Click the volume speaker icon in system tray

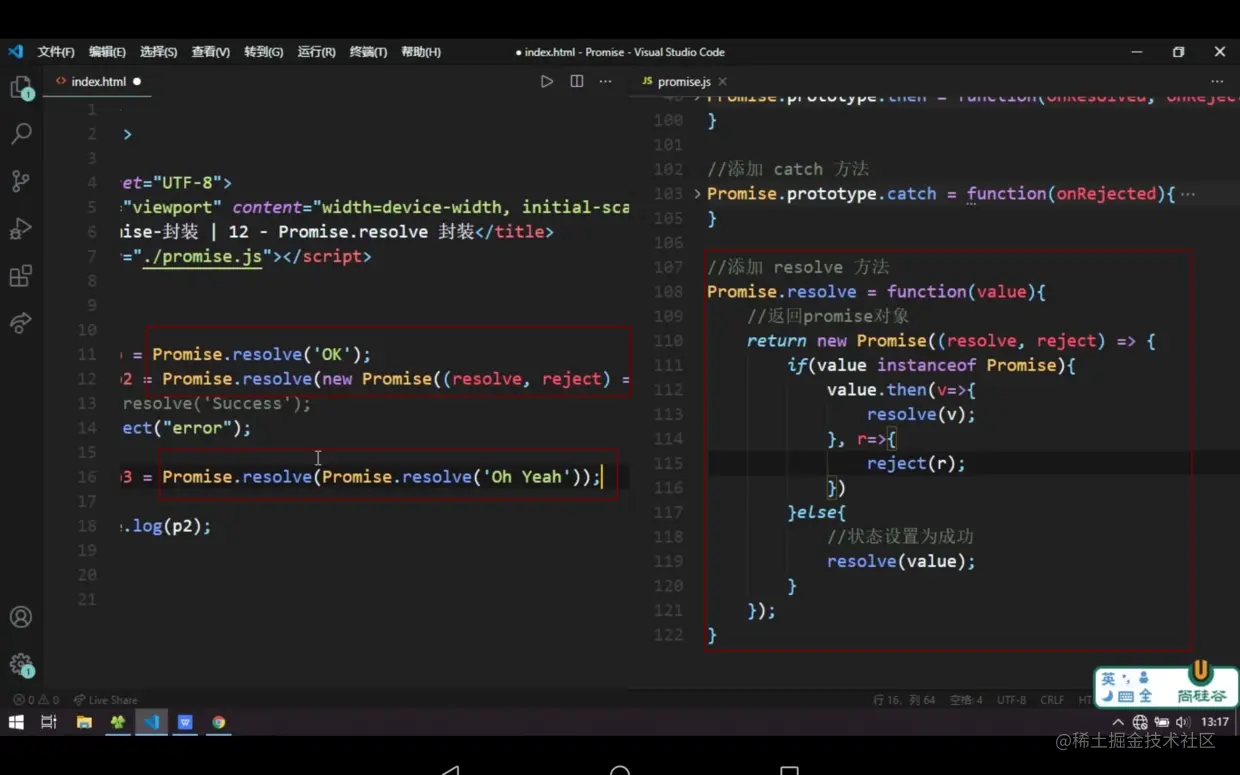point(1183,722)
